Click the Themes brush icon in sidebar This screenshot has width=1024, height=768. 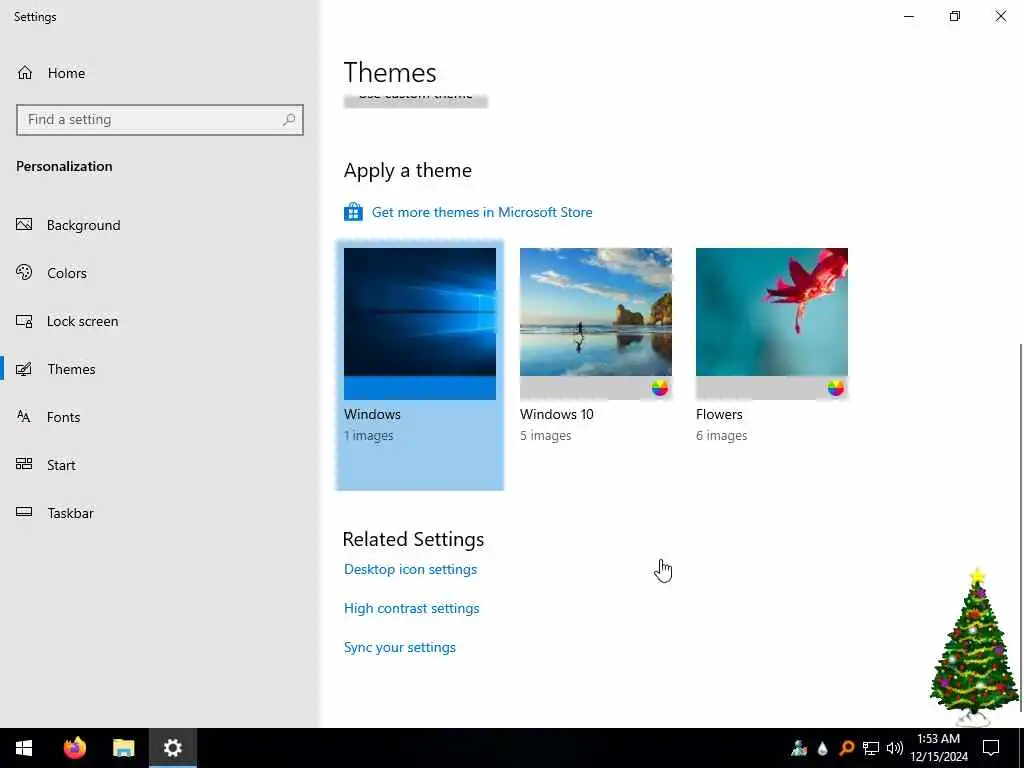coord(24,369)
